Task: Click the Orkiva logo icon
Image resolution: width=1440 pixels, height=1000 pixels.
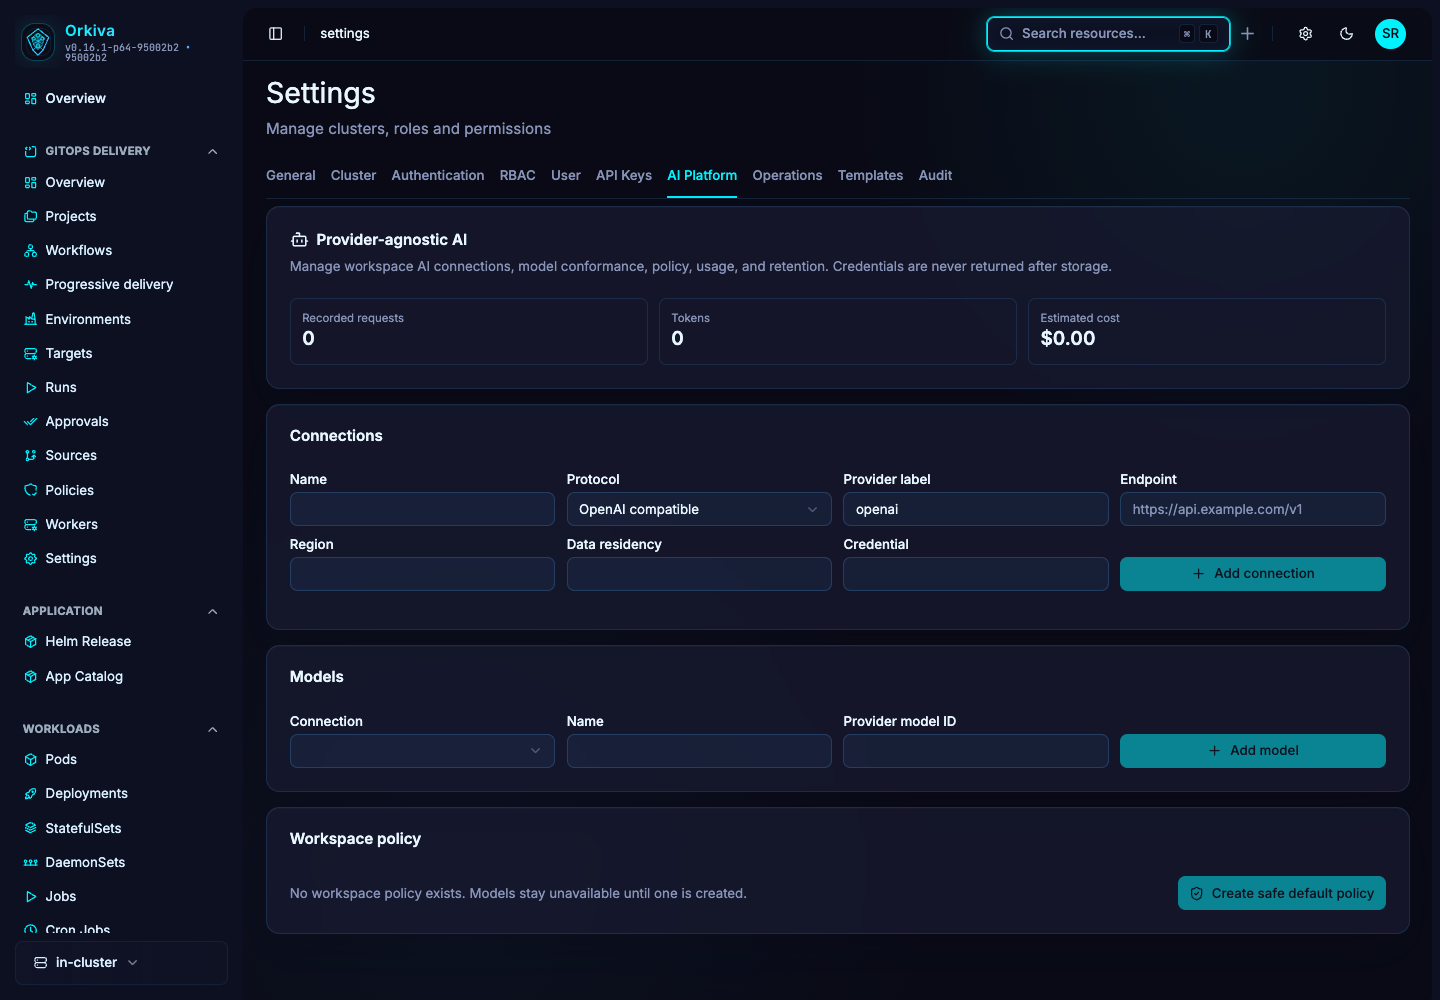Action: (x=38, y=41)
